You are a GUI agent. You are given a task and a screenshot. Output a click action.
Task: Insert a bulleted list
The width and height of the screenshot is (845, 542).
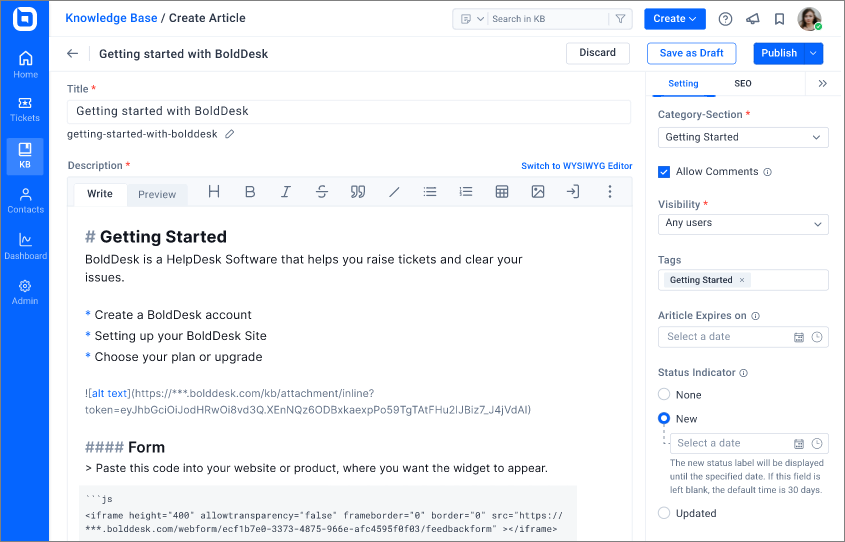pos(430,192)
